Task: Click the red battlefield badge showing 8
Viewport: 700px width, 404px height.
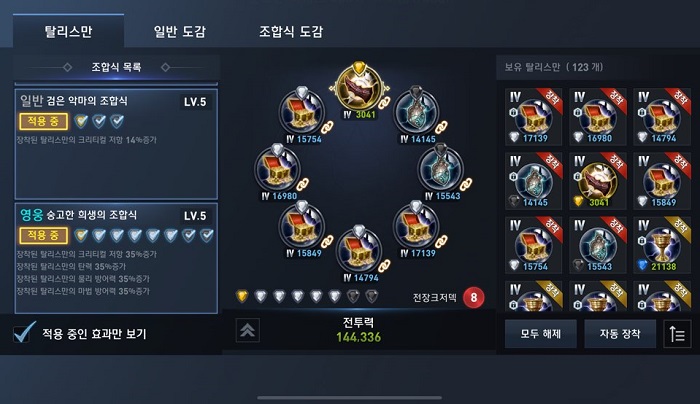Action: 474,297
